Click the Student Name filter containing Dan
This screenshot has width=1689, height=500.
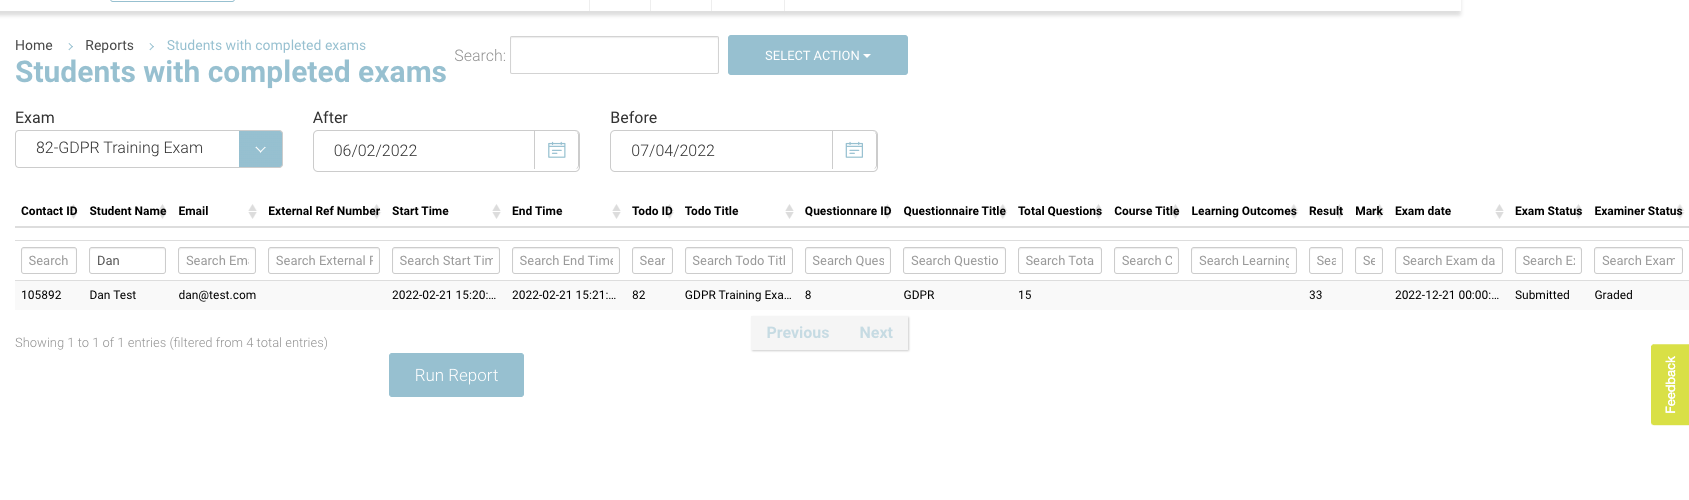click(127, 261)
